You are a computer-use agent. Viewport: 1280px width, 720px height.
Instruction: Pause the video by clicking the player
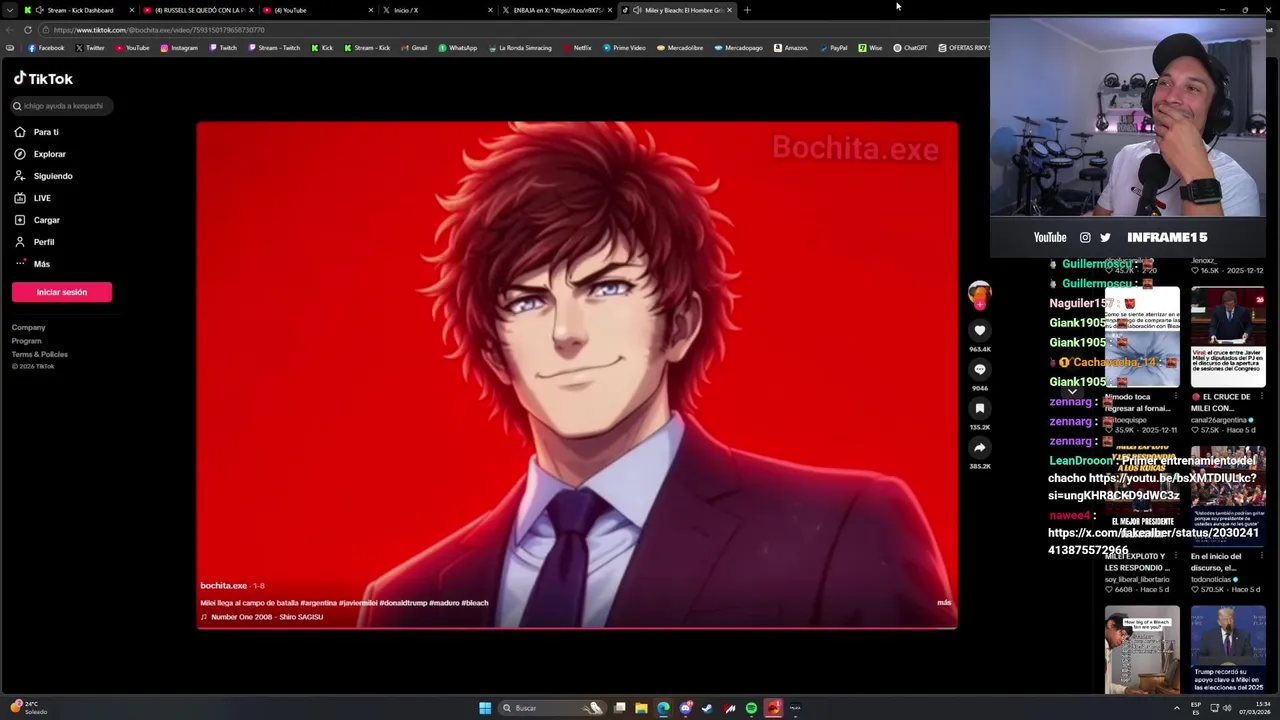click(577, 375)
